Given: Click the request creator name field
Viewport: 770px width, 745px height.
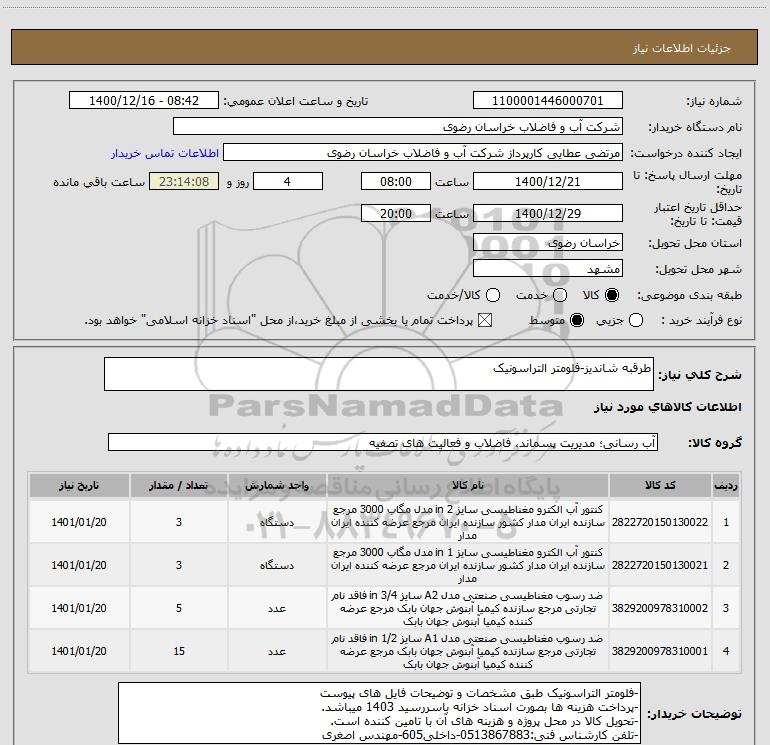Looking at the screenshot, I should [423, 152].
